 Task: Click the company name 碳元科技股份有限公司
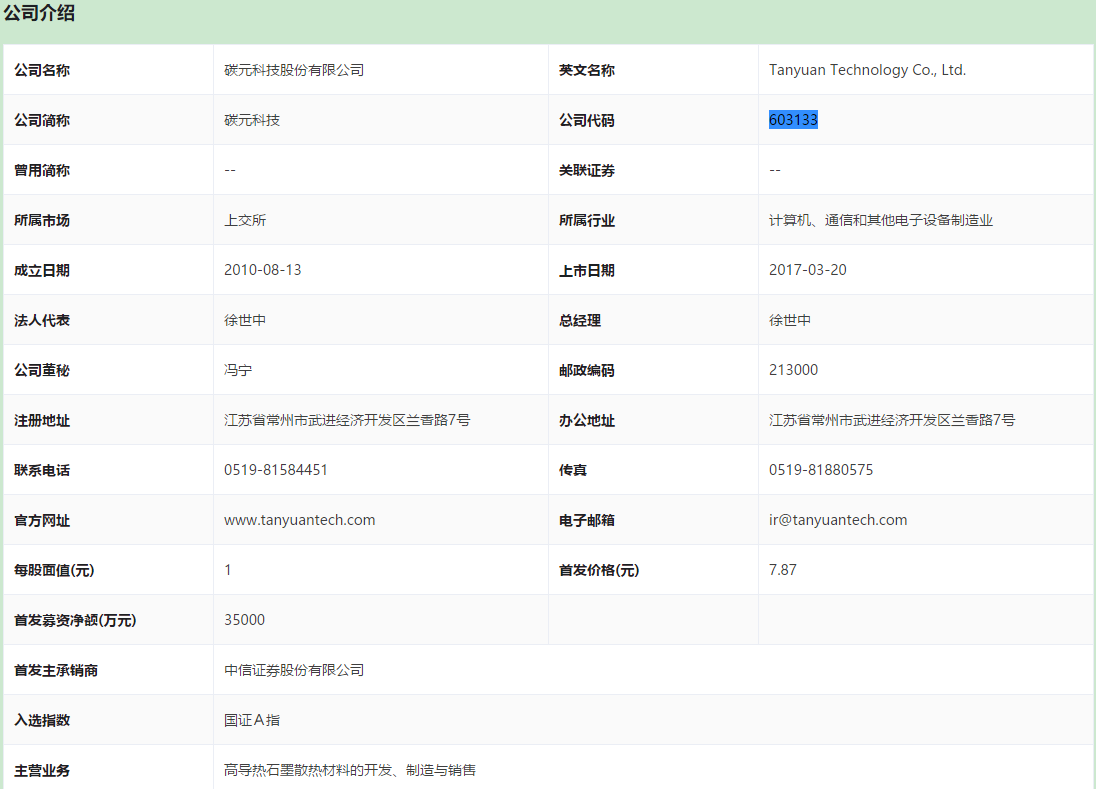(x=293, y=70)
